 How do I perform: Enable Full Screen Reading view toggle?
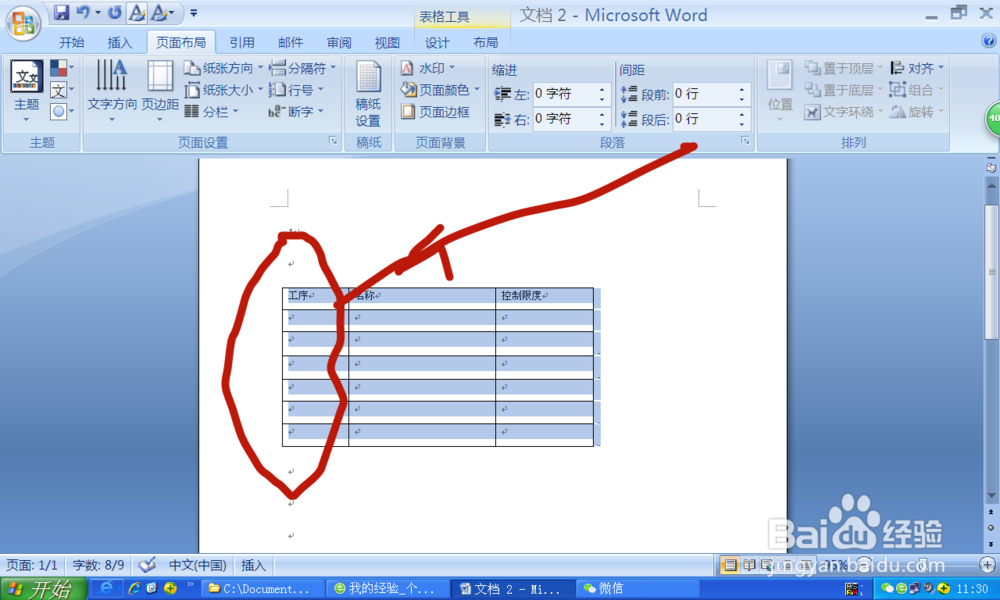[x=749, y=564]
